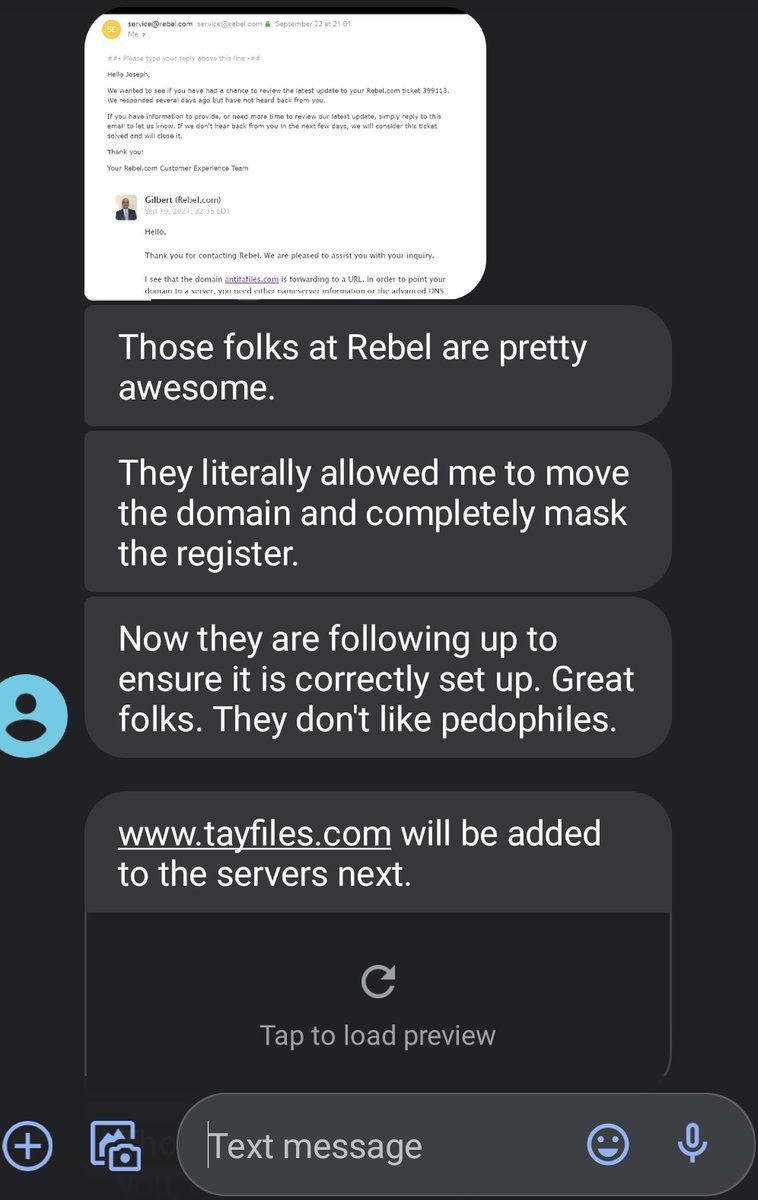
Task: Tap the microphone voice message icon
Action: [692, 1145]
